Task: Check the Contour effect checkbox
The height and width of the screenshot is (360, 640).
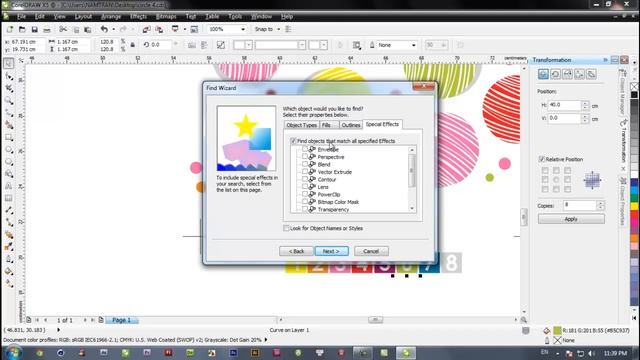Action: (x=305, y=179)
